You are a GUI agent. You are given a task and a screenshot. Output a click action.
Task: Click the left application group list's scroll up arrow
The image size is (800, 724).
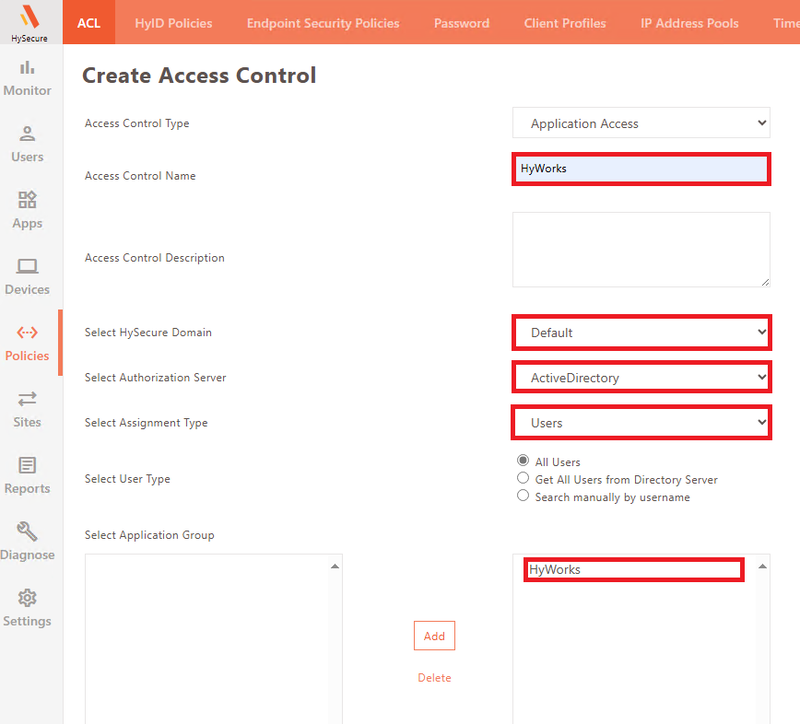pos(335,566)
